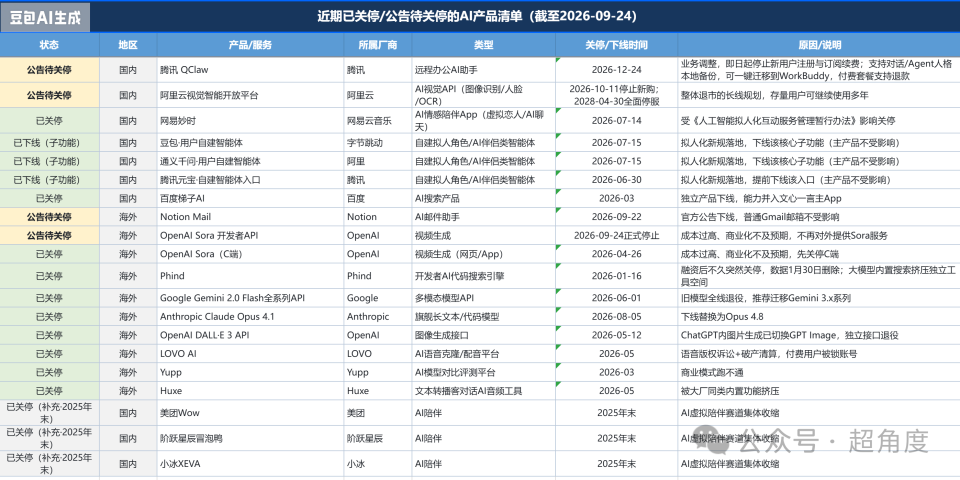Select the 网易妙时 product cell
This screenshot has height=480, width=960.
(250, 121)
